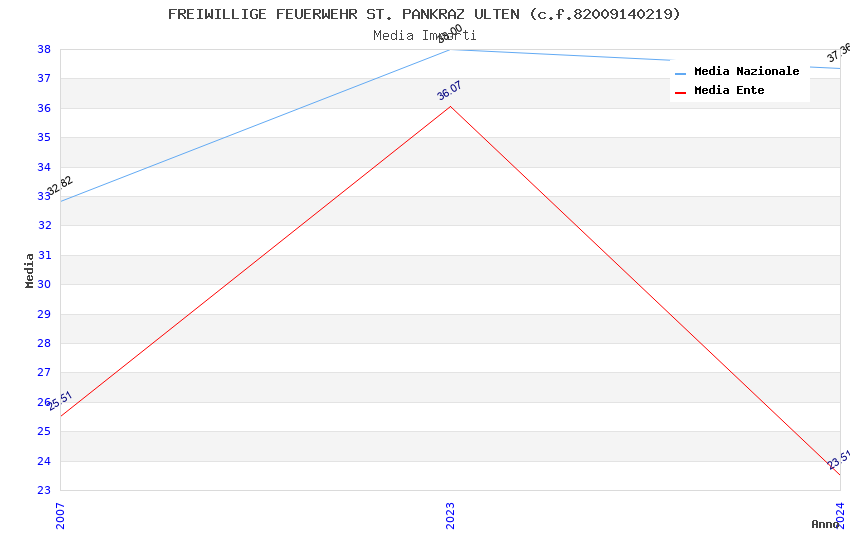Click the y-axis value 31
850x550 pixels.
44,255
